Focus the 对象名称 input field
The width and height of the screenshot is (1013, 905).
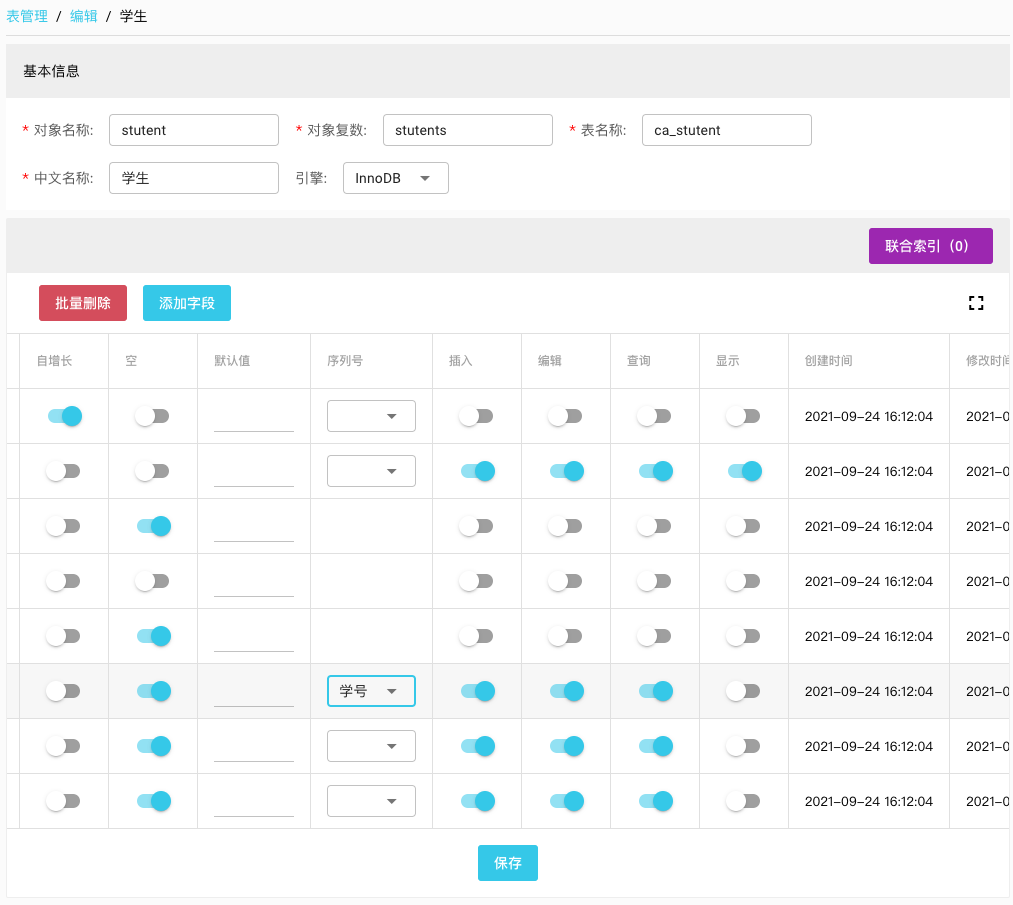[x=193, y=130]
